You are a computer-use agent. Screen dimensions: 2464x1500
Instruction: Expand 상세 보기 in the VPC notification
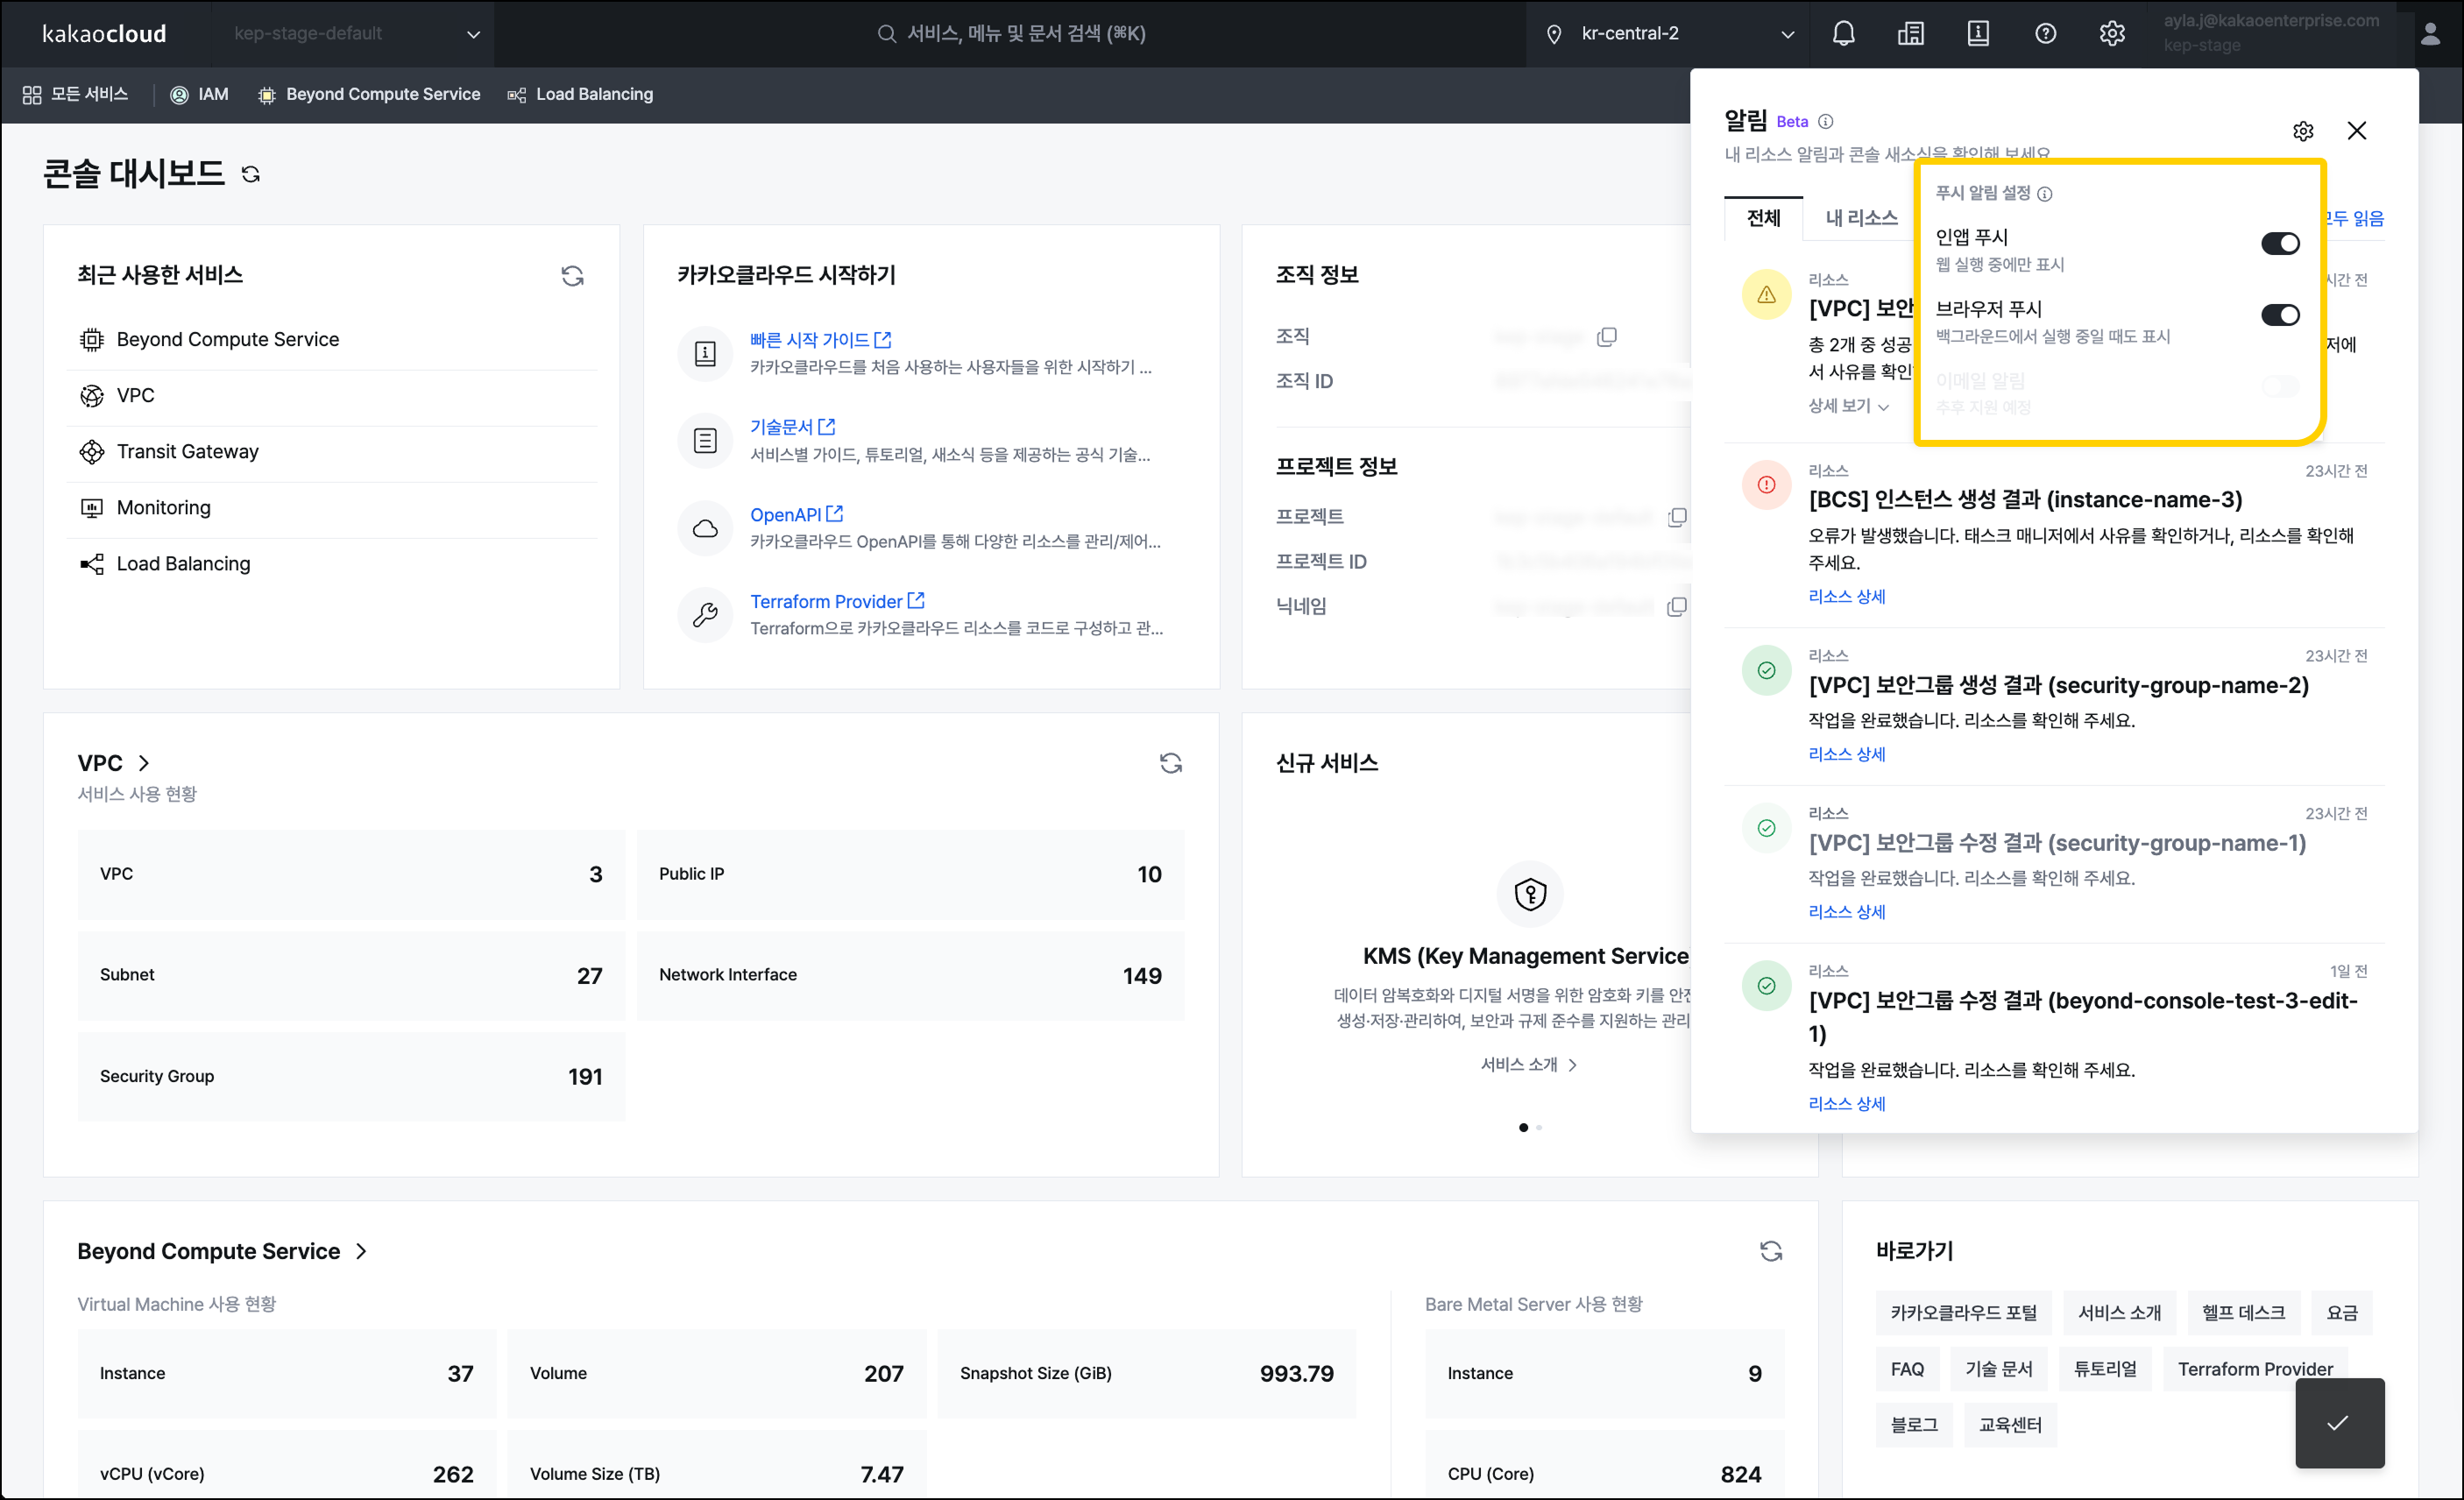tap(1848, 406)
